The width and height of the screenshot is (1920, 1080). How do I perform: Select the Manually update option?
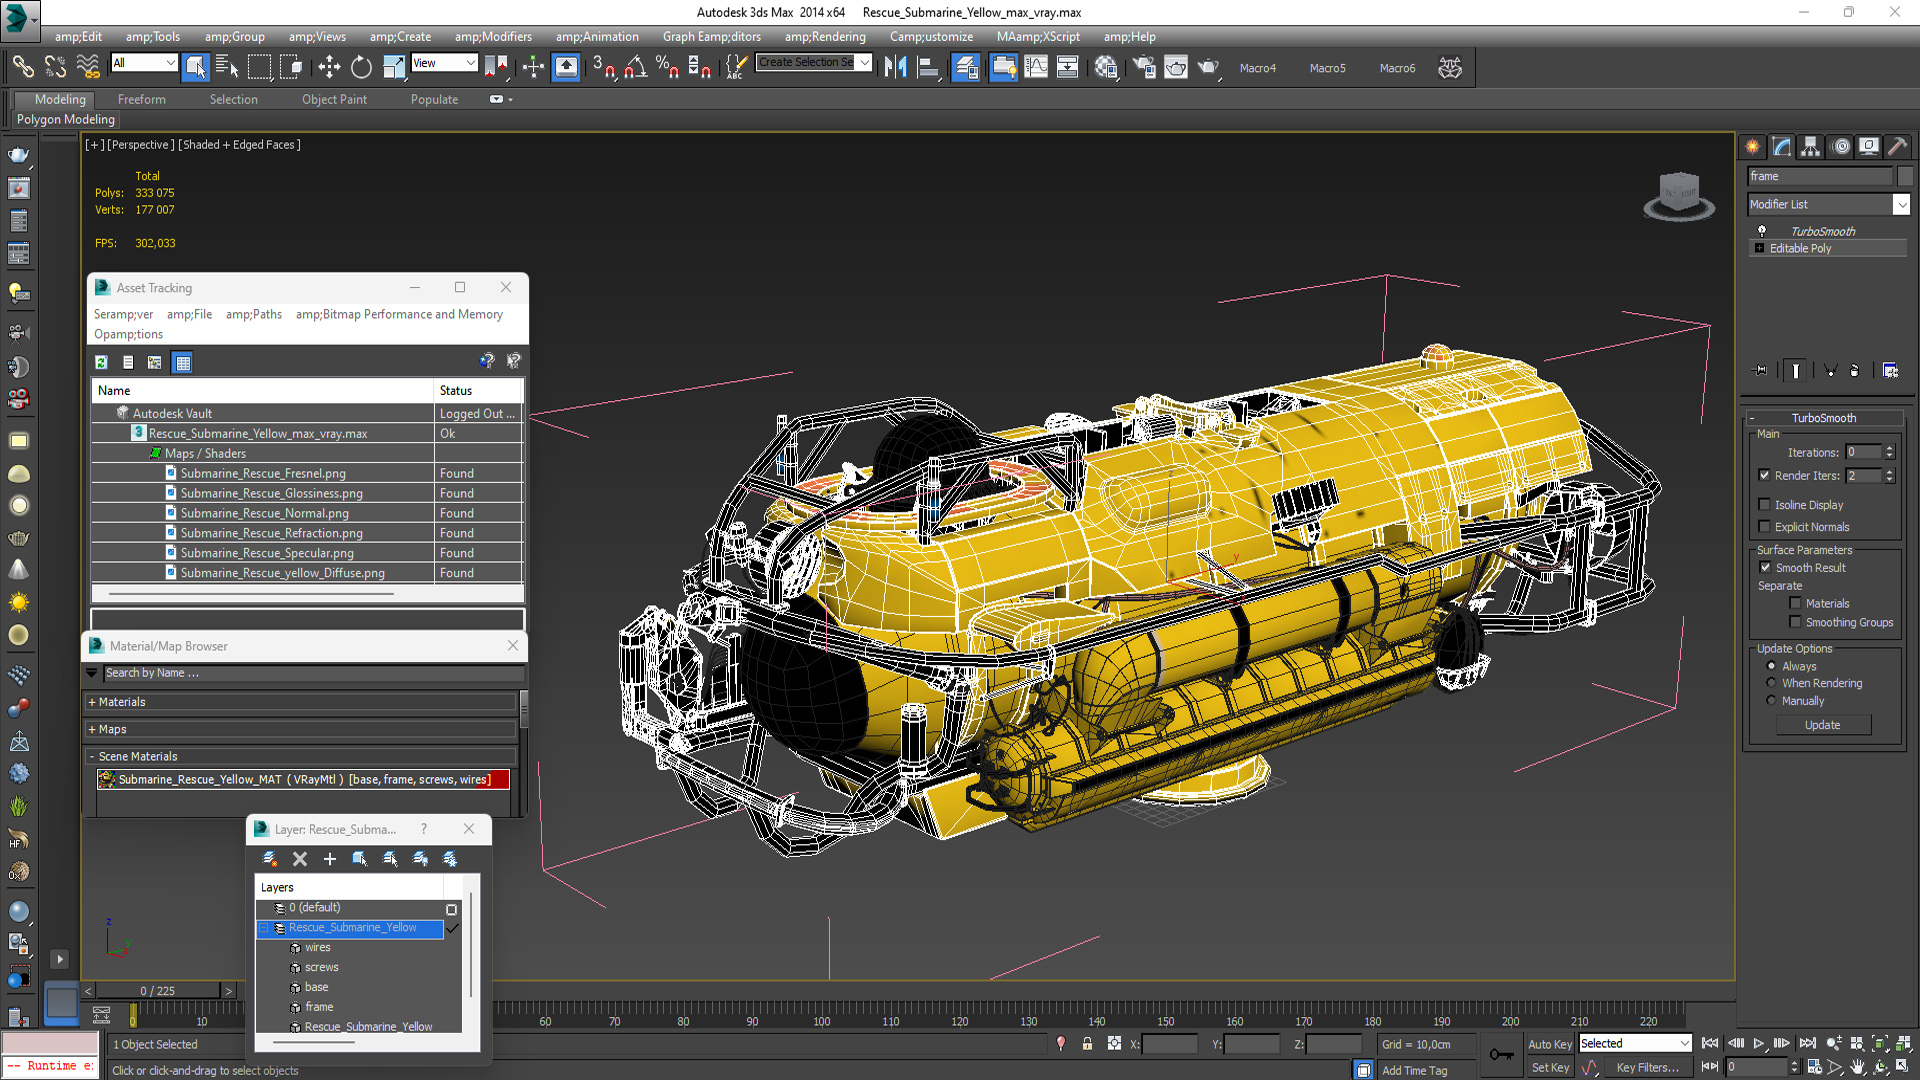click(x=1771, y=701)
